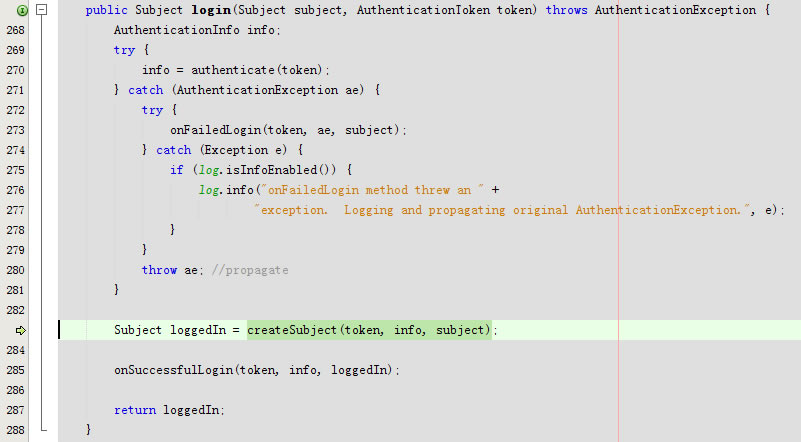Screen dimensions: 801x442
Task: Click the //propagate comment
Action: pos(250,270)
